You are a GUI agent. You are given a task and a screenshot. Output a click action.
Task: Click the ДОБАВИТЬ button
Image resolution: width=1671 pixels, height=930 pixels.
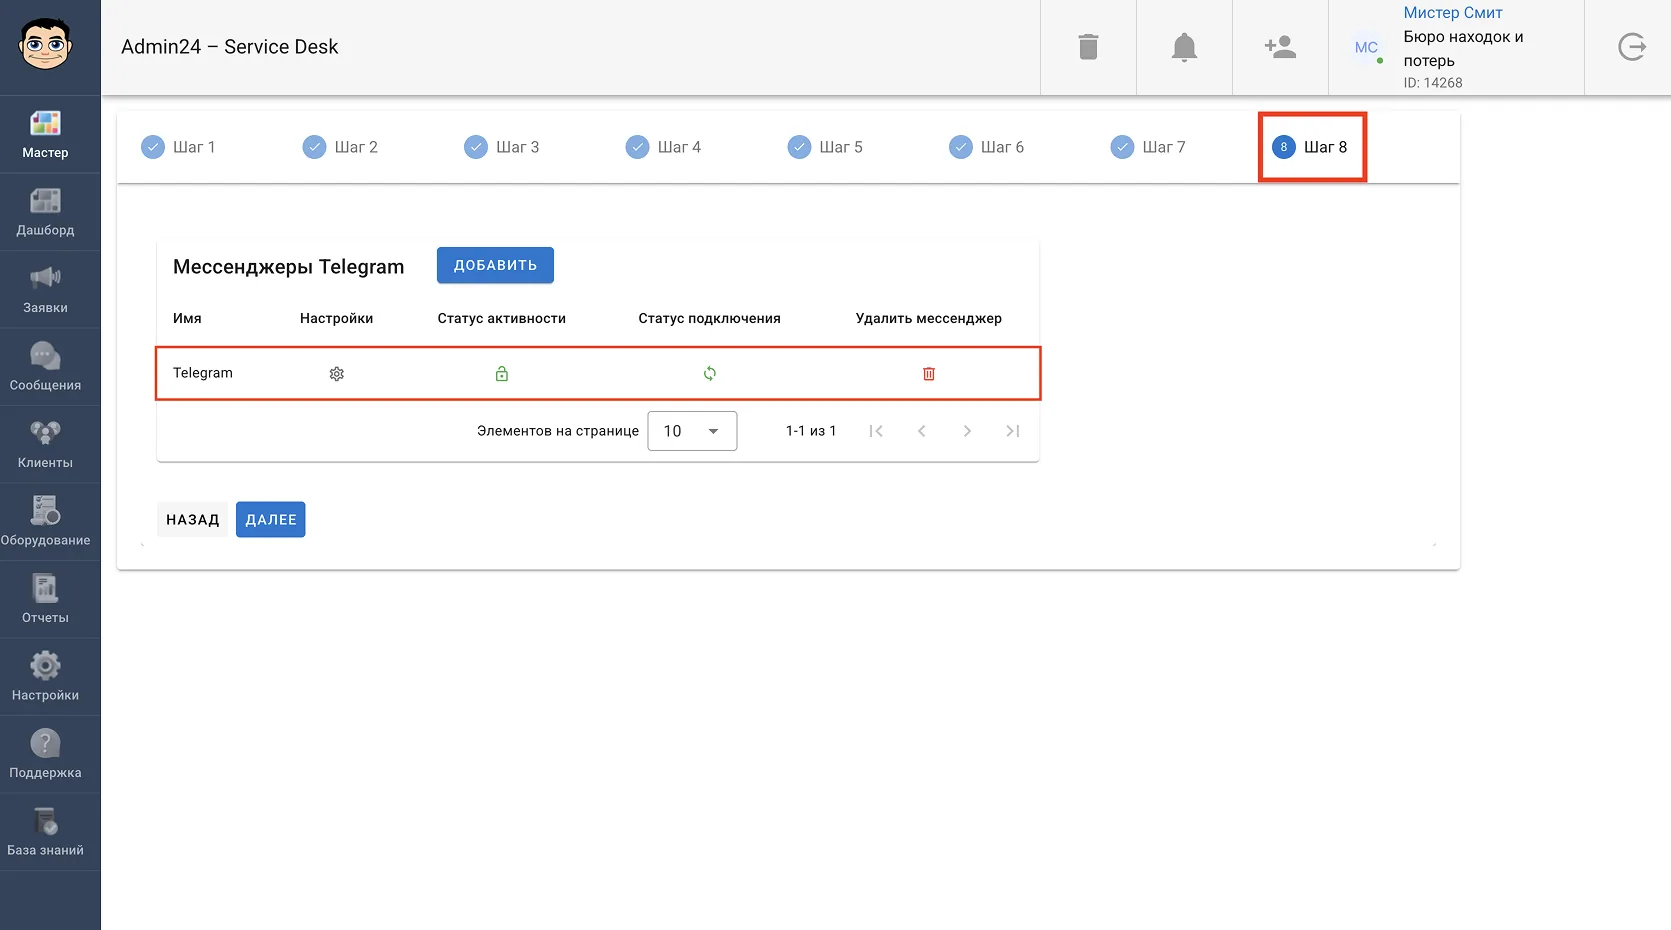(x=495, y=265)
